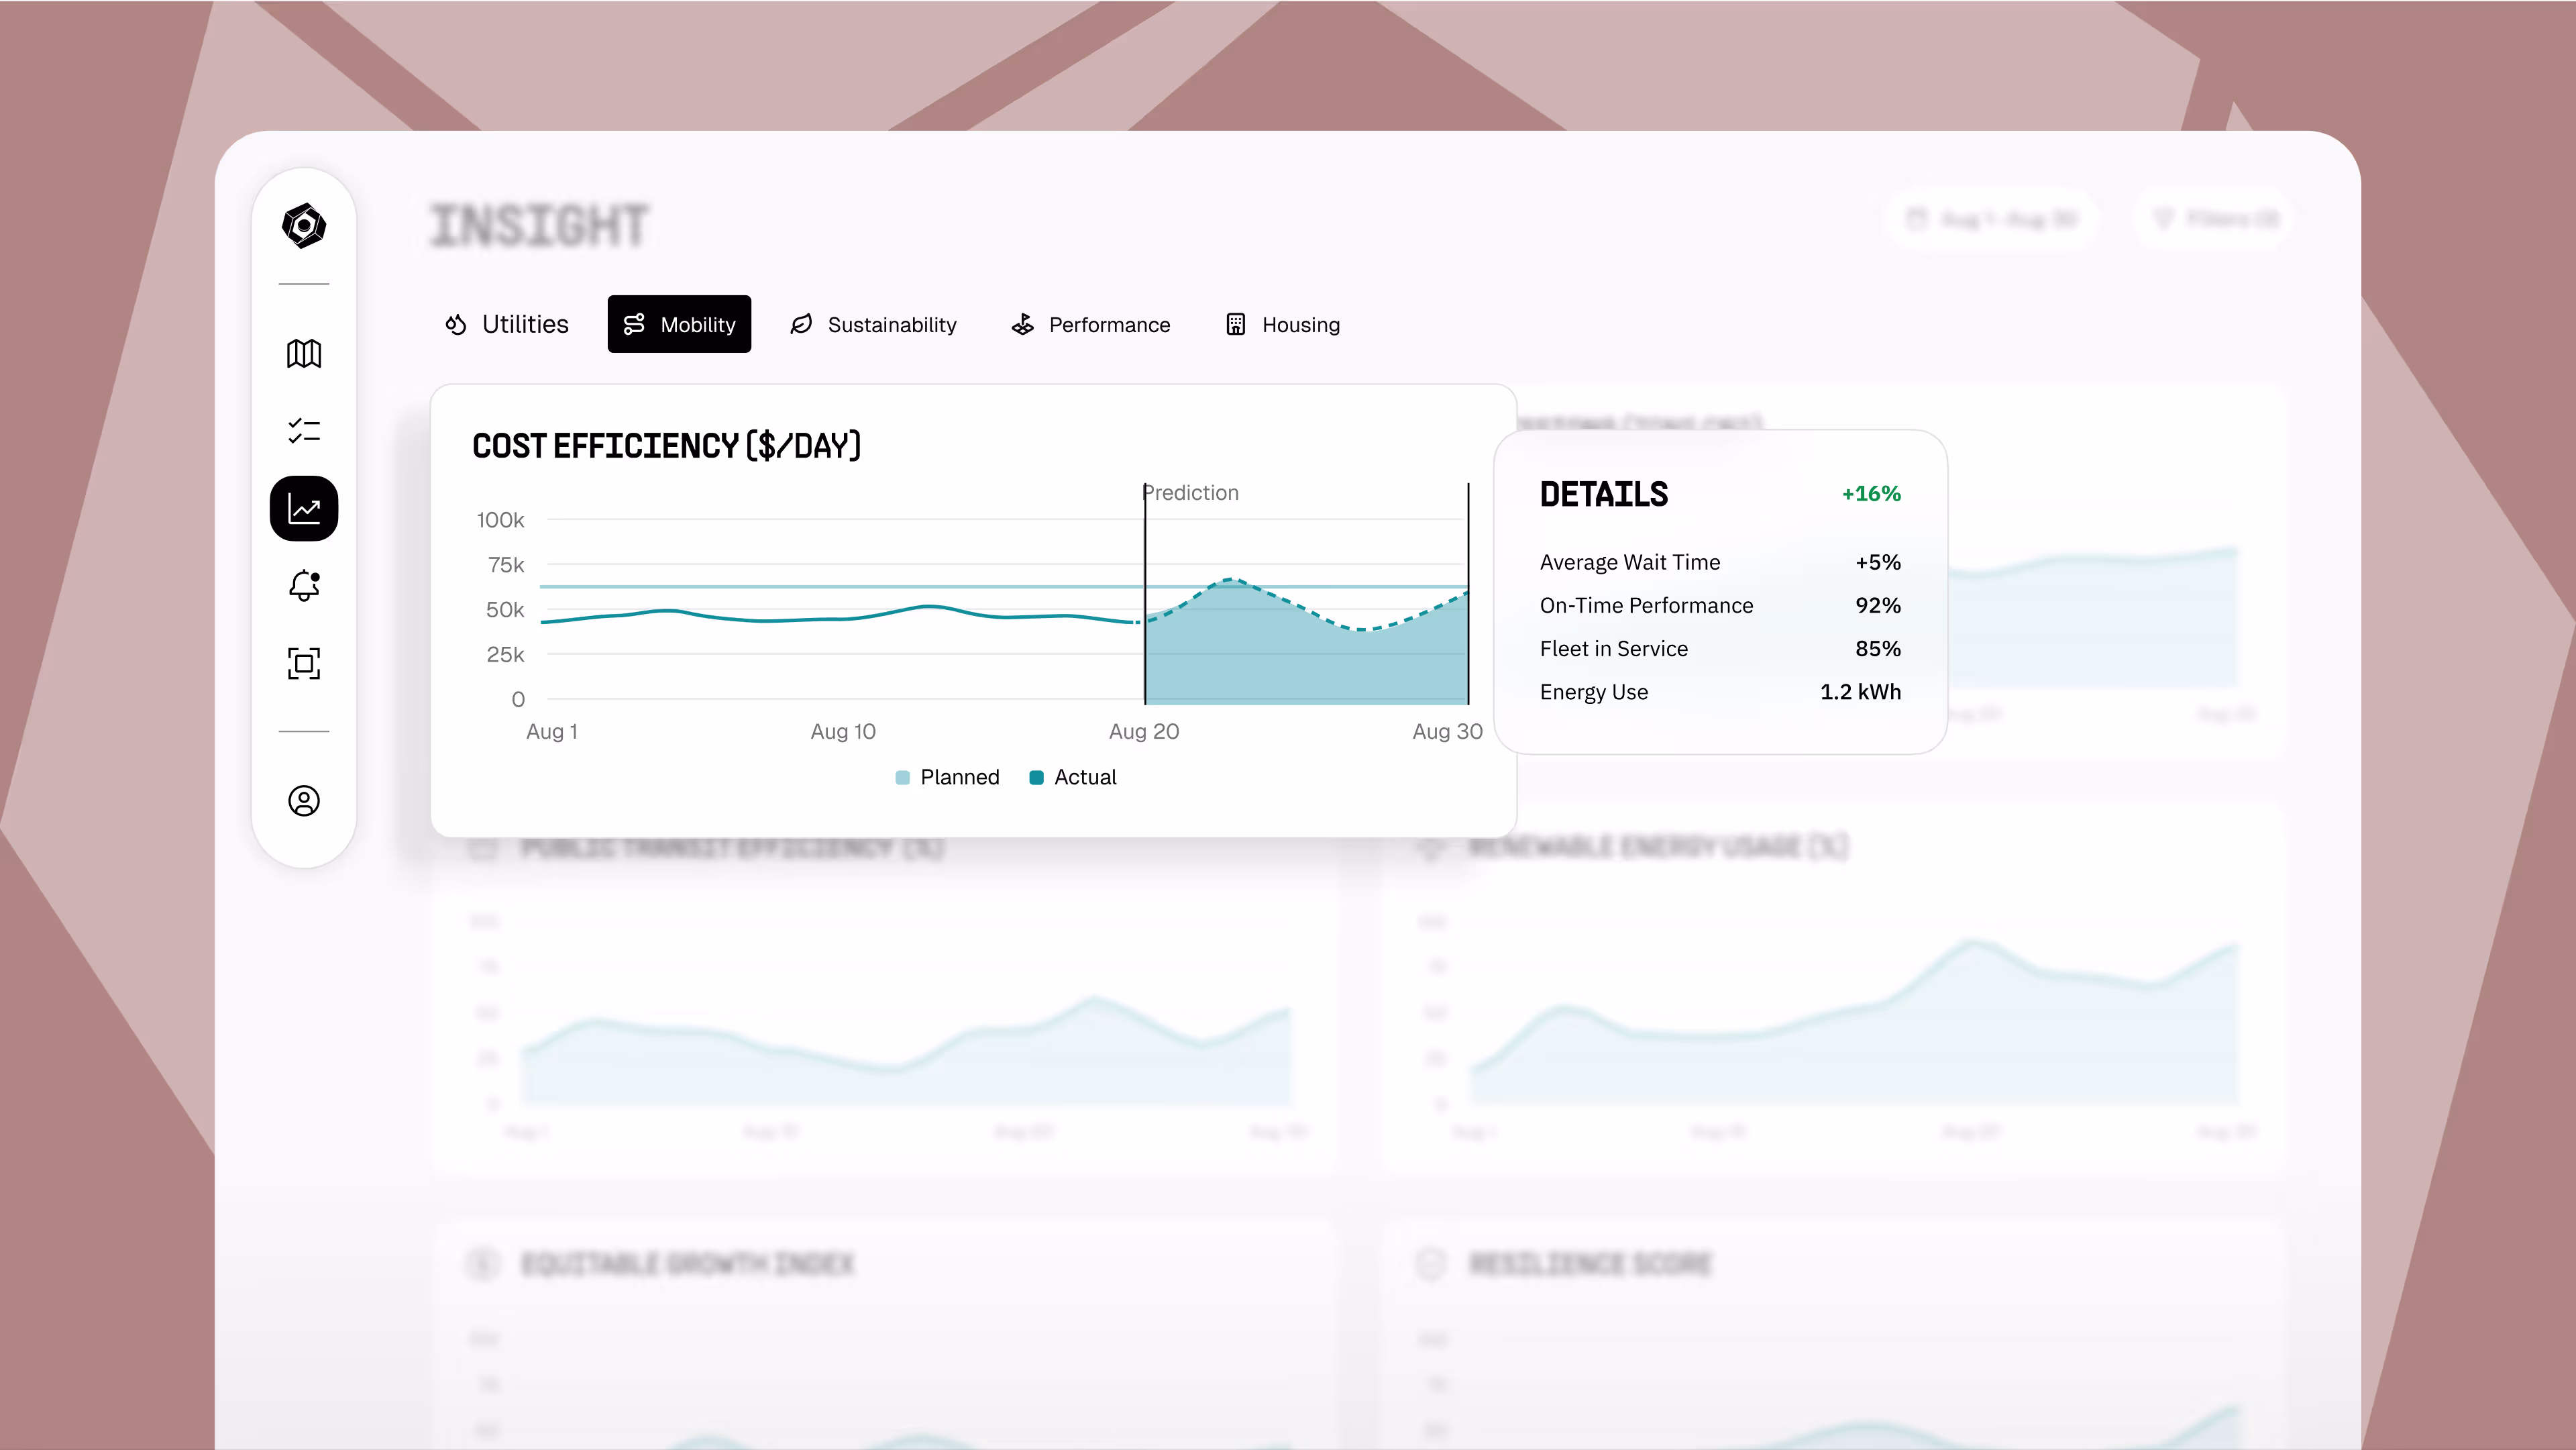Click the teal Actual legend color swatch
The width and height of the screenshot is (2576, 1450).
point(1037,778)
